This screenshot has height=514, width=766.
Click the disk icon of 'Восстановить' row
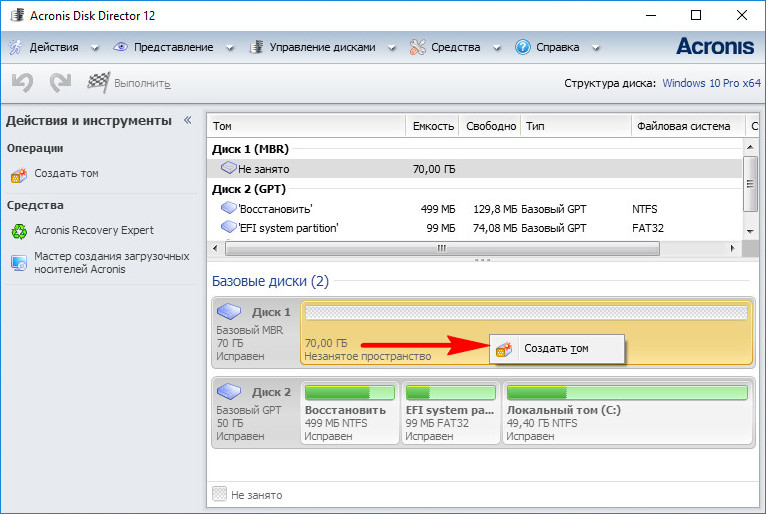coord(228,208)
